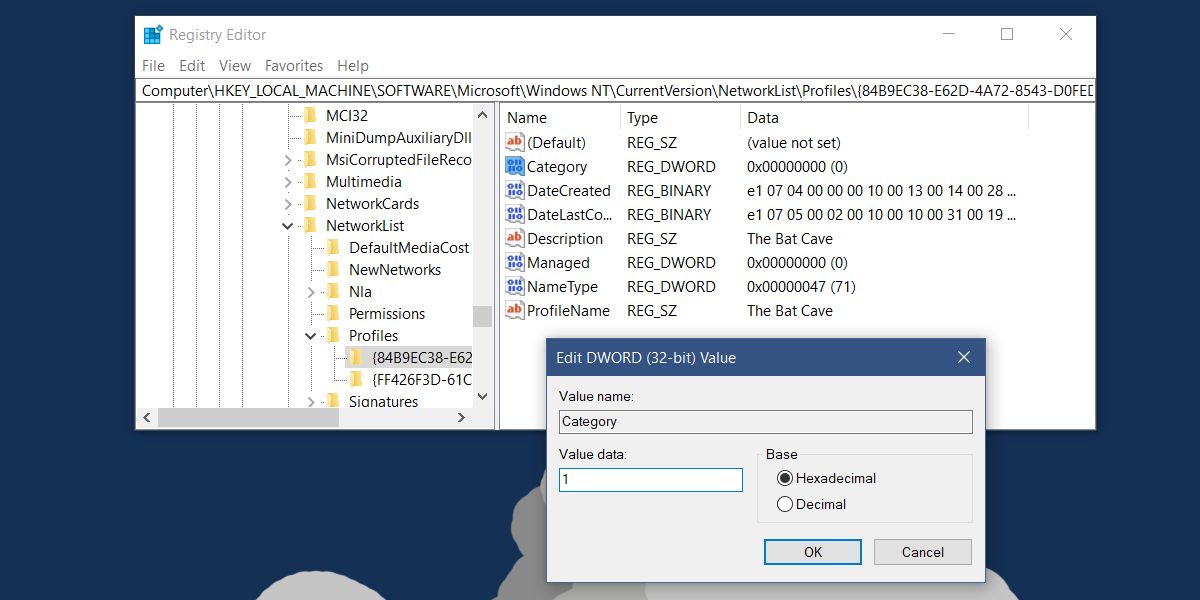Click the Registry Editor app icon in title bar
1200x600 pixels.
pyautogui.click(x=153, y=35)
